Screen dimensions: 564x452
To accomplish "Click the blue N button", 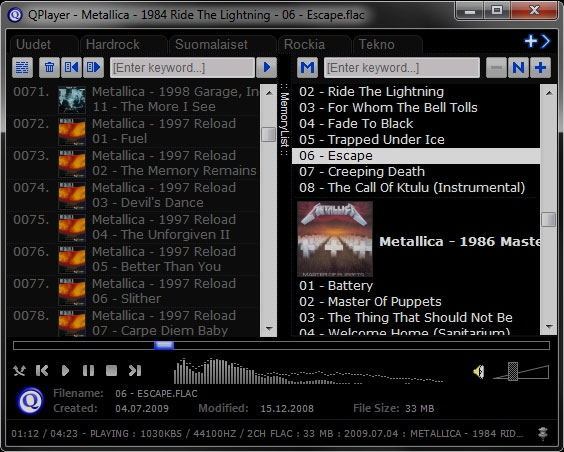I will [518, 67].
